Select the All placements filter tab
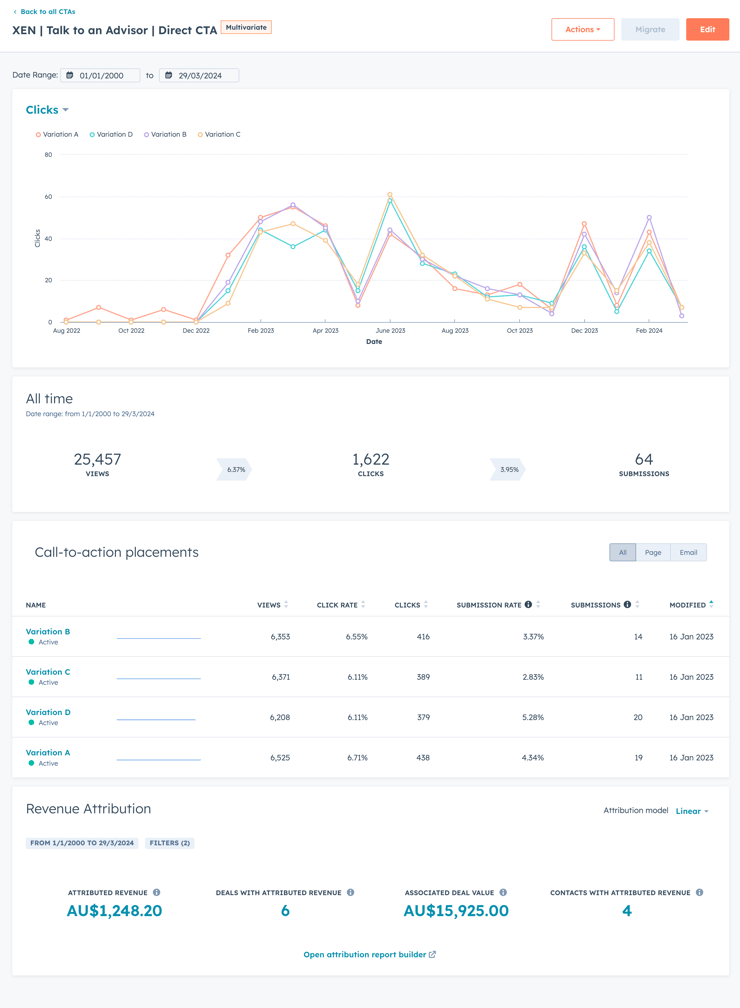 tap(622, 552)
